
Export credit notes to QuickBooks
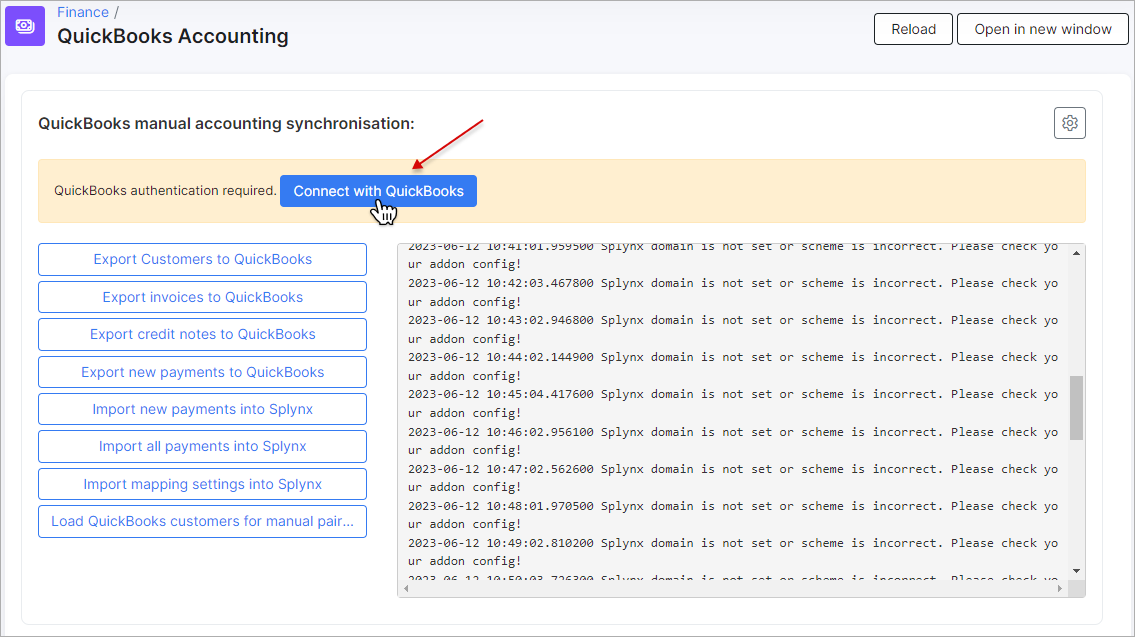203,334
